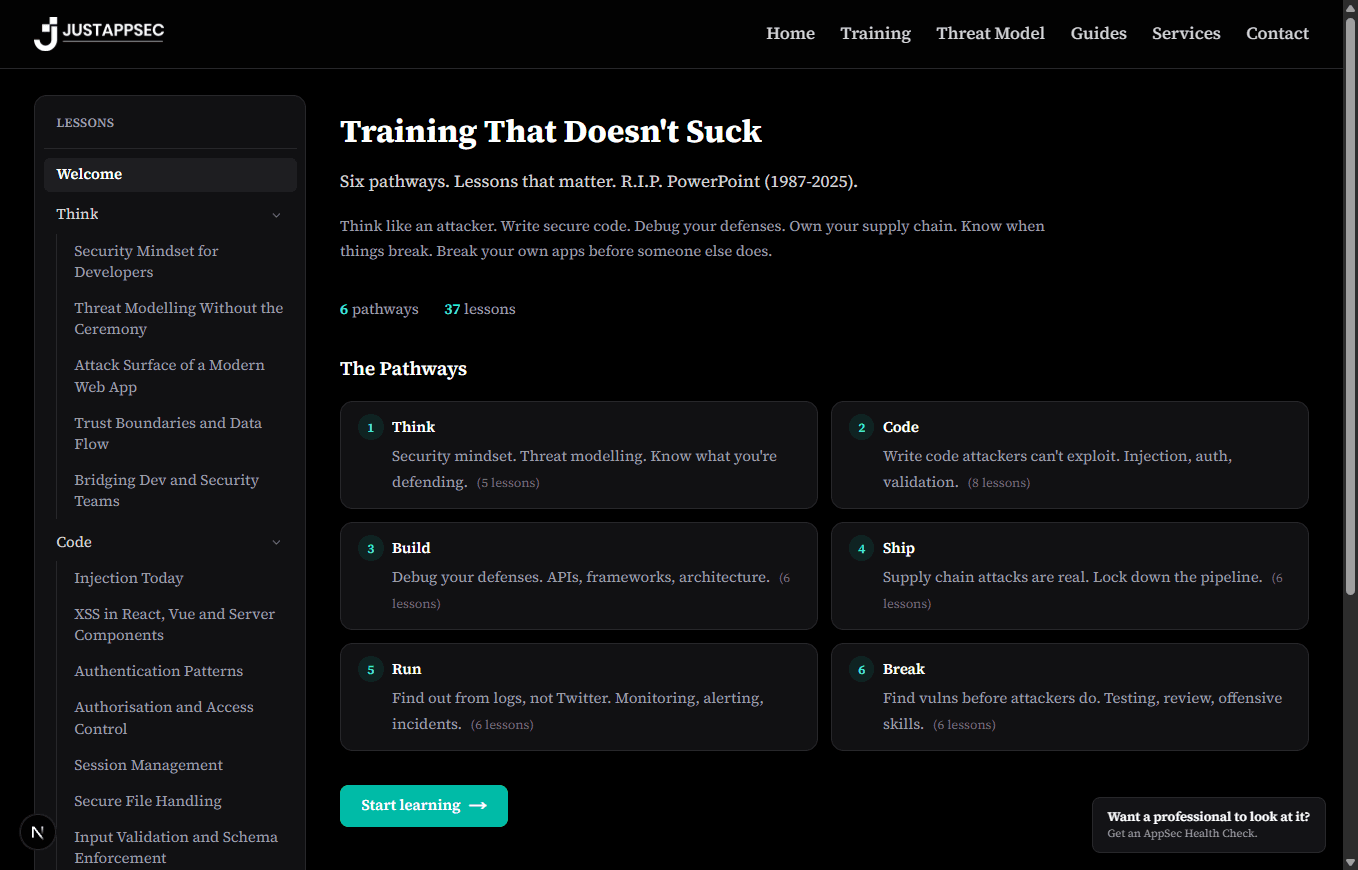Go to Home in top navigation
This screenshot has height=870, width=1358.
pyautogui.click(x=790, y=34)
